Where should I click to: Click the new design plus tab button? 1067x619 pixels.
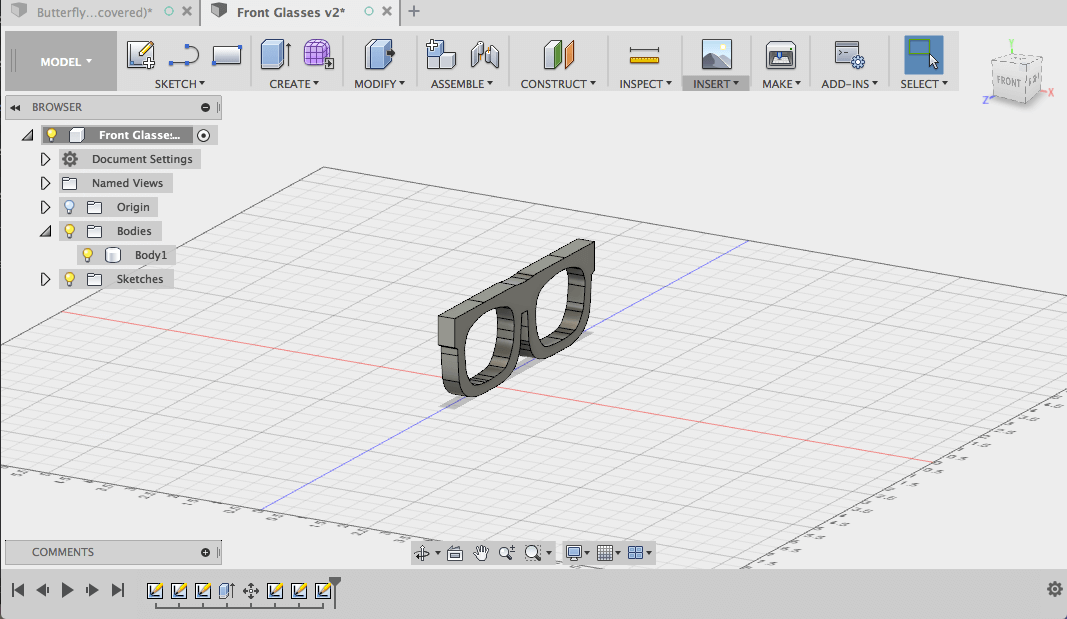[x=414, y=12]
